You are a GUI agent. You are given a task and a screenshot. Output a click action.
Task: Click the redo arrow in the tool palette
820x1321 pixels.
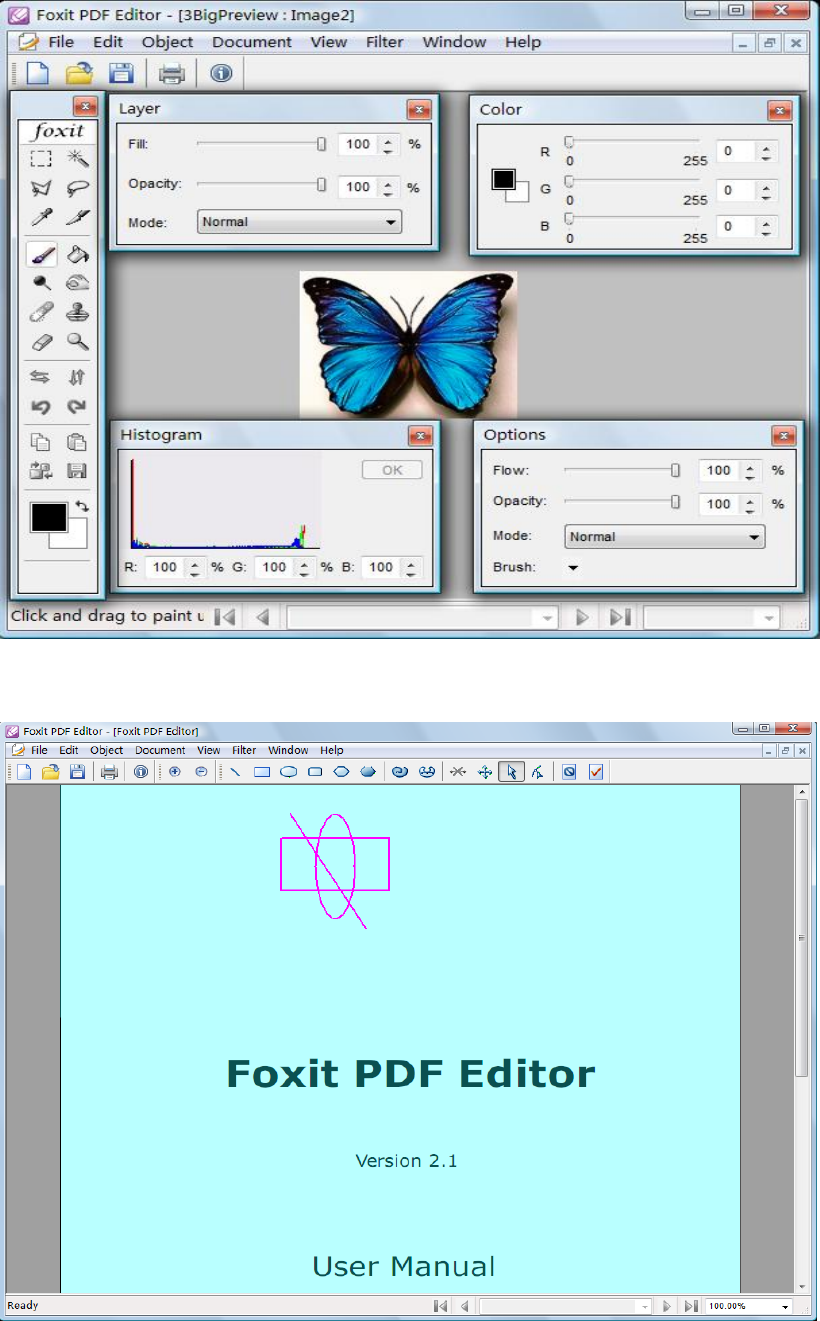pyautogui.click(x=77, y=407)
